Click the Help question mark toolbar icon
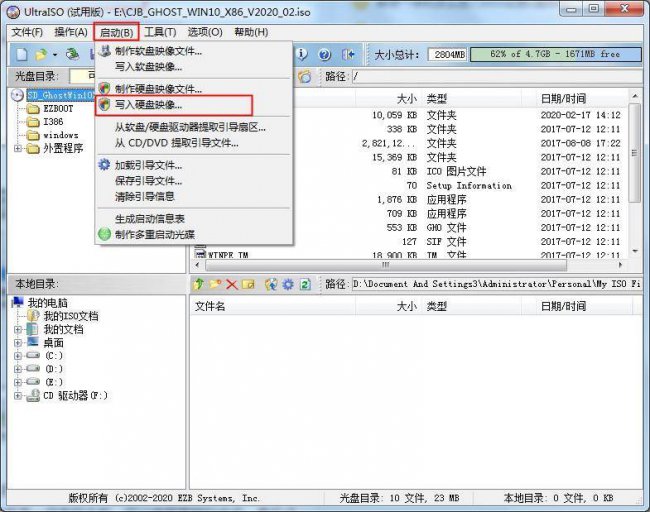 (x=325, y=54)
